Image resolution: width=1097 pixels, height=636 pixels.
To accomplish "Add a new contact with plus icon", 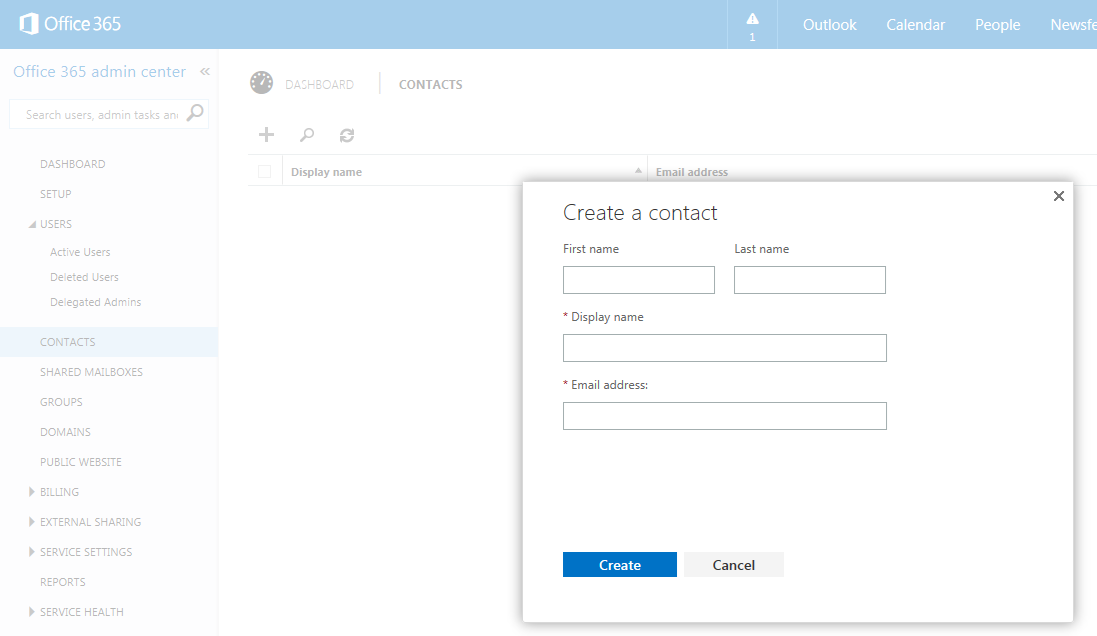I will tap(267, 134).
